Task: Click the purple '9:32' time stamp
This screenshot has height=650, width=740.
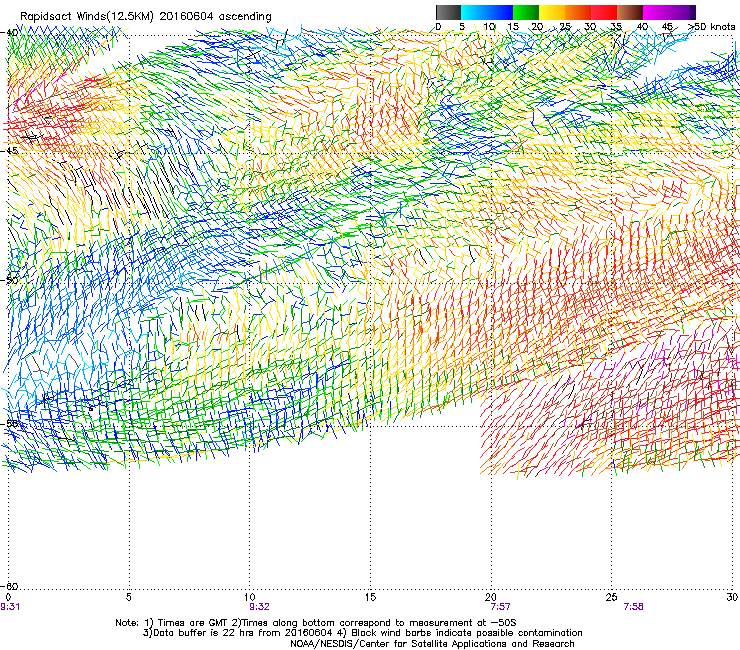Action: click(259, 607)
